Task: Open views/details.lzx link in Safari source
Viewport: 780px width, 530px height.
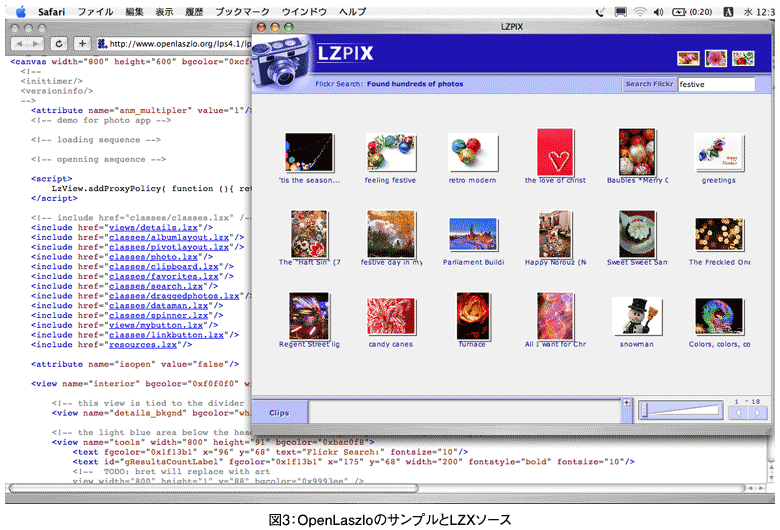Action: [x=153, y=227]
